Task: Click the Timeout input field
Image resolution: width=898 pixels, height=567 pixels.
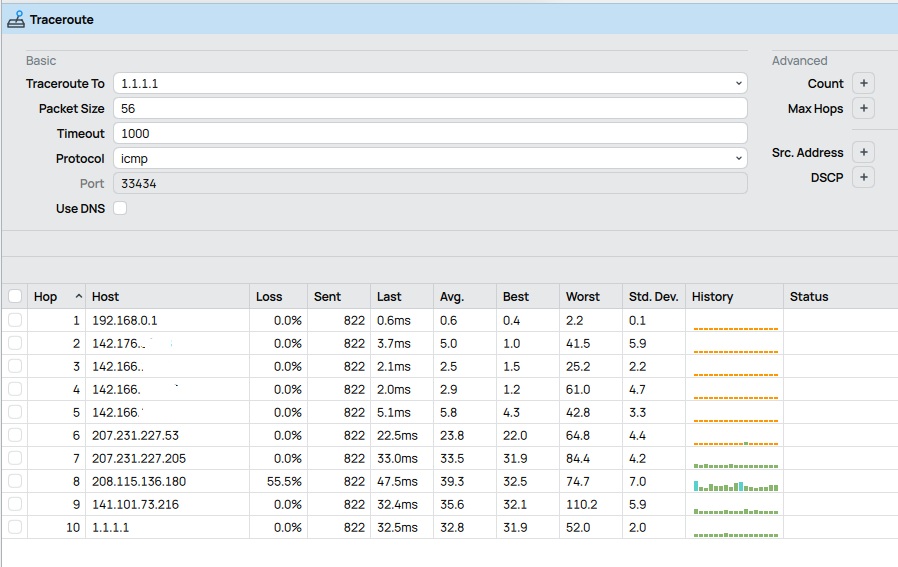Action: pos(430,134)
